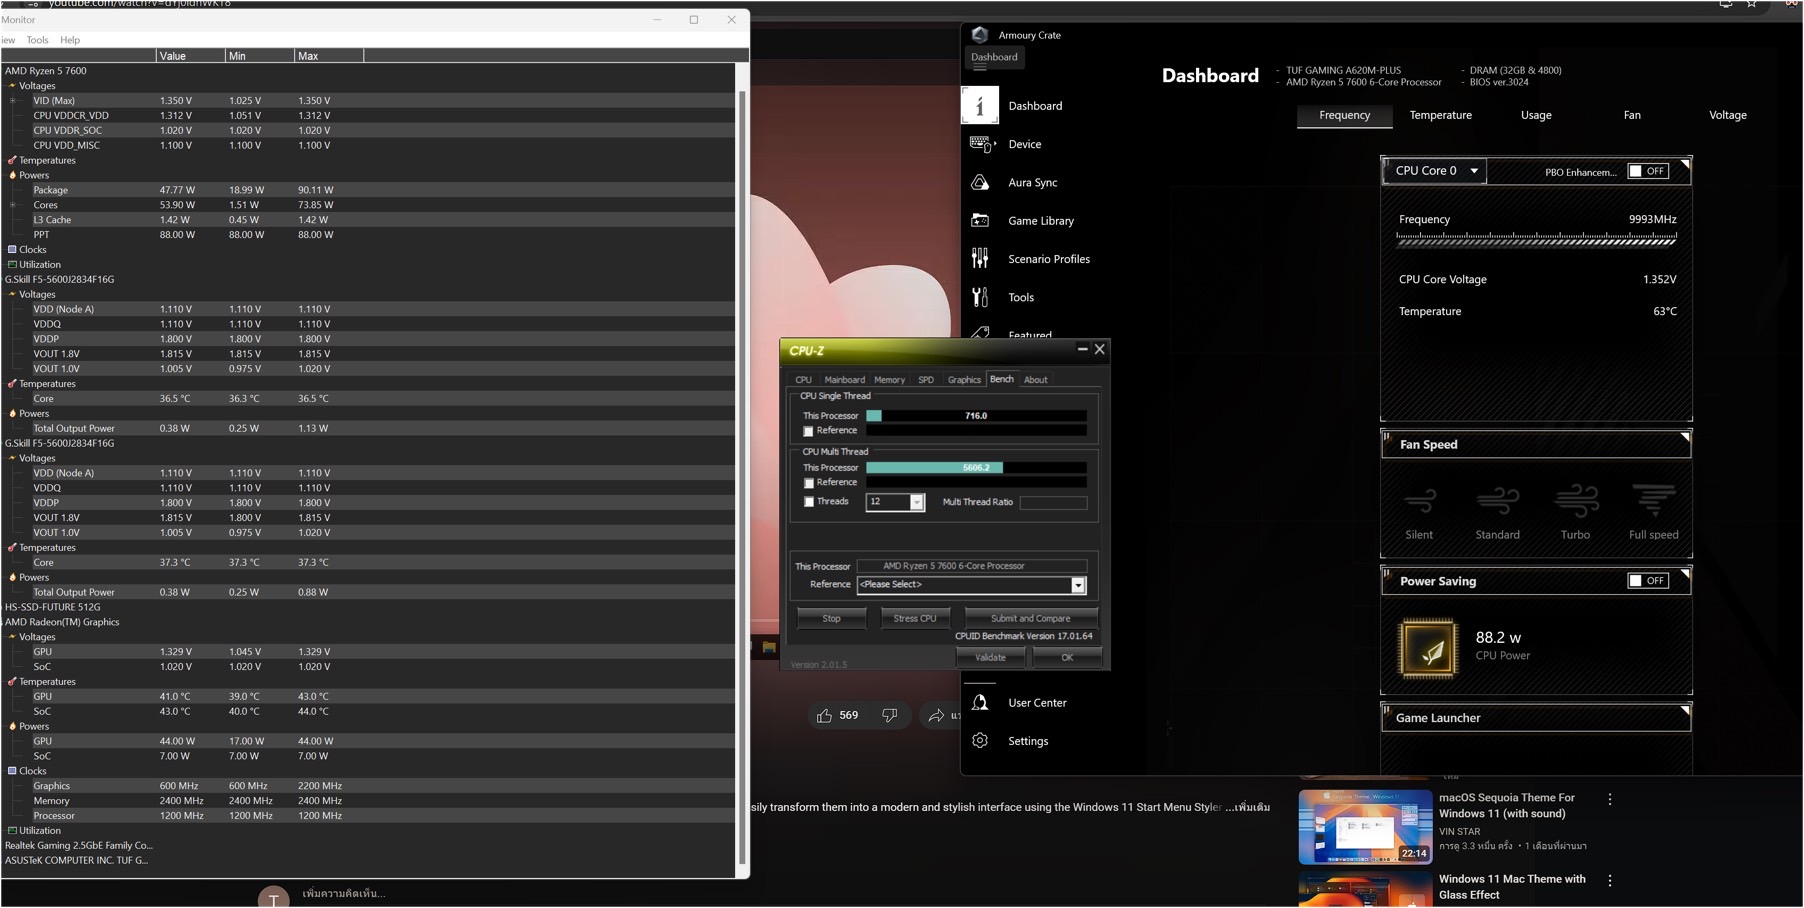Select the Game Library controller icon
Viewport: 1804px width, 908px height.
(980, 221)
